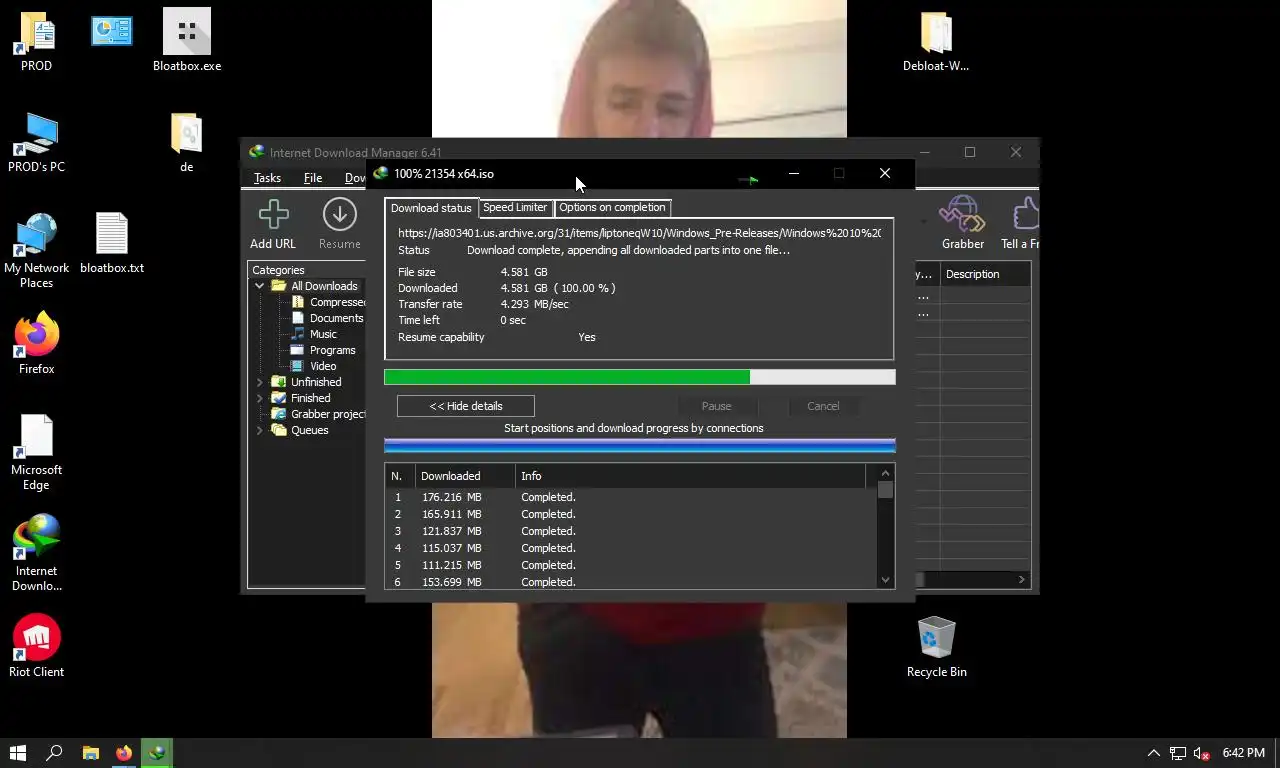
Task: Expand the Queues category node
Action: click(260, 430)
